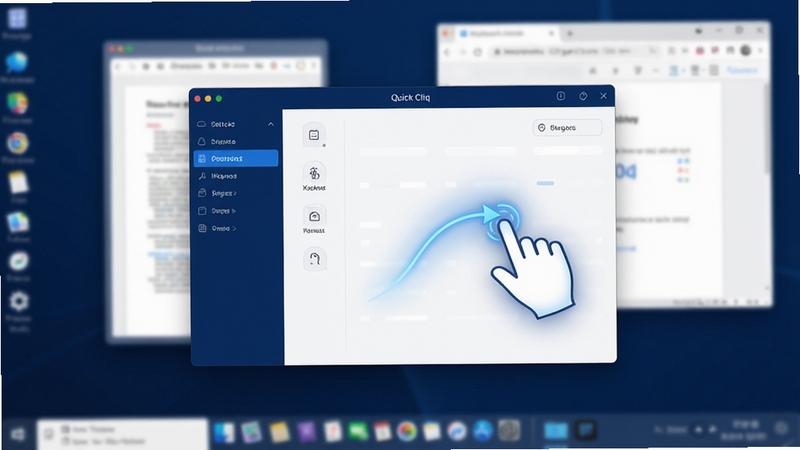Open the green messages icon in the taskbar

358,432
